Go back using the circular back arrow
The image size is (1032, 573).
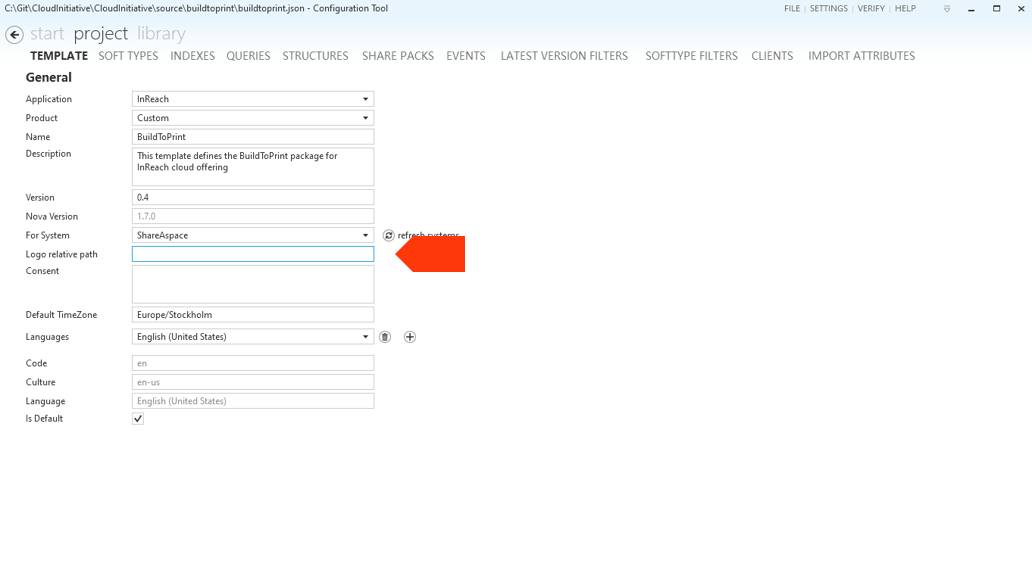pyautogui.click(x=14, y=34)
